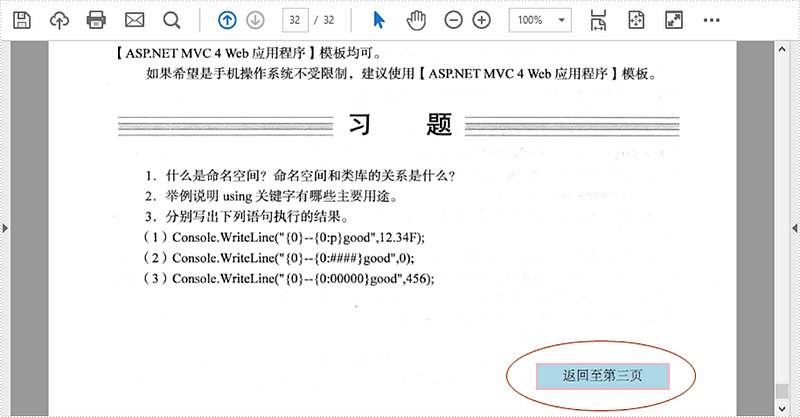This screenshot has height=417, width=800.
Task: Click the current page number field
Action: tap(294, 20)
